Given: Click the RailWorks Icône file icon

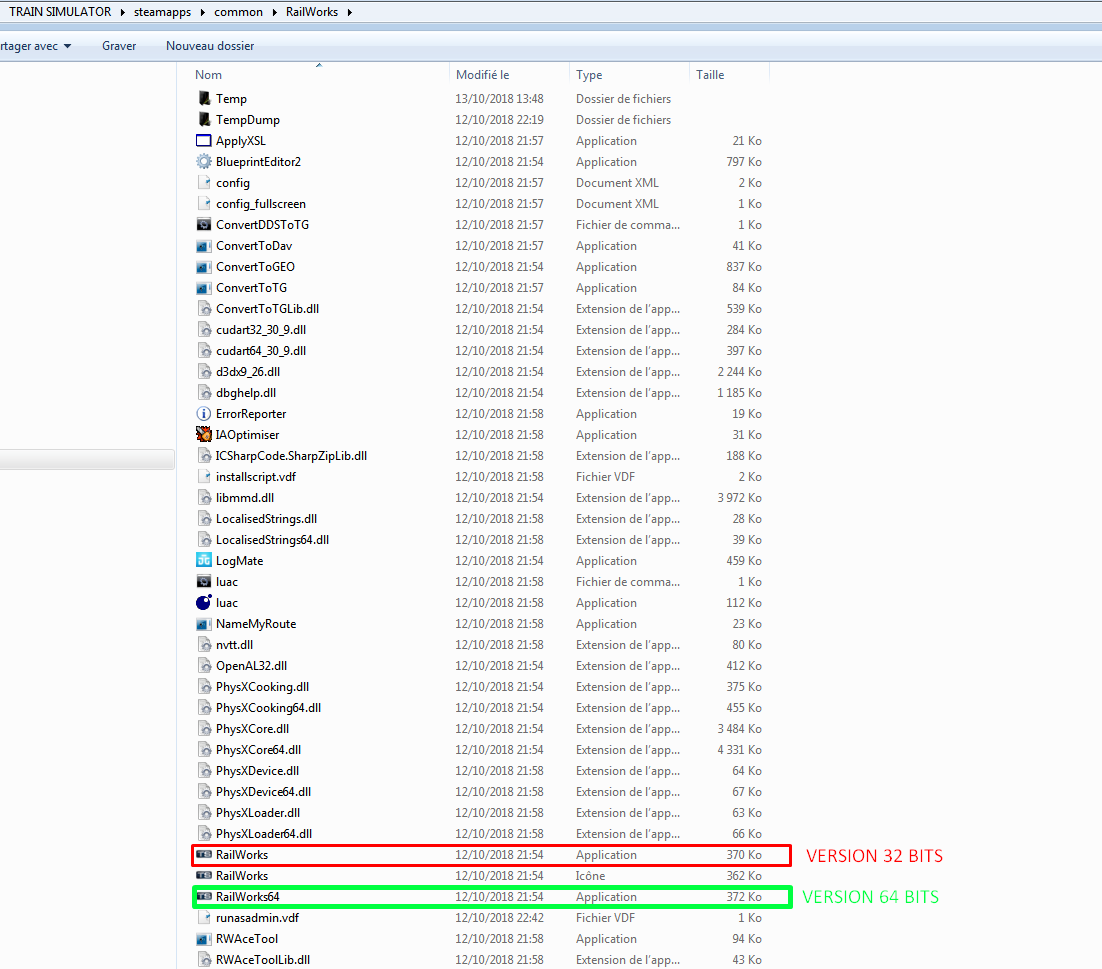Looking at the screenshot, I should [204, 876].
